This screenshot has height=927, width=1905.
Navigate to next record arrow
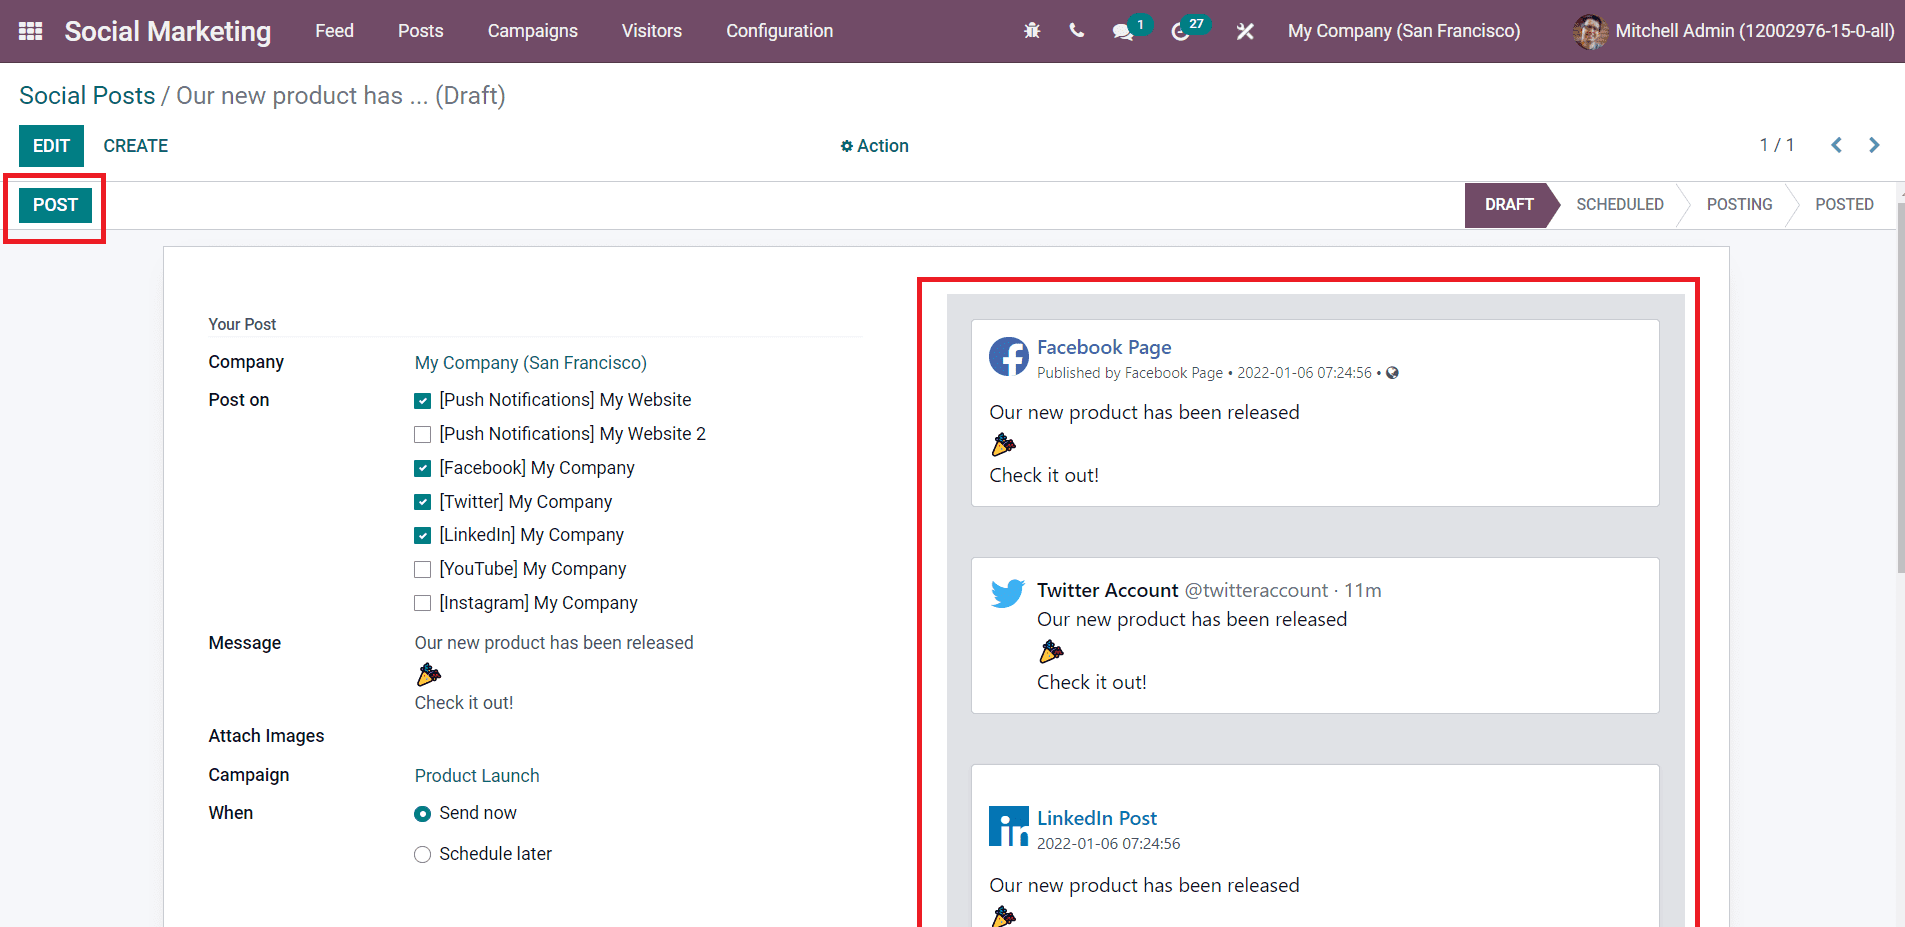coord(1875,145)
